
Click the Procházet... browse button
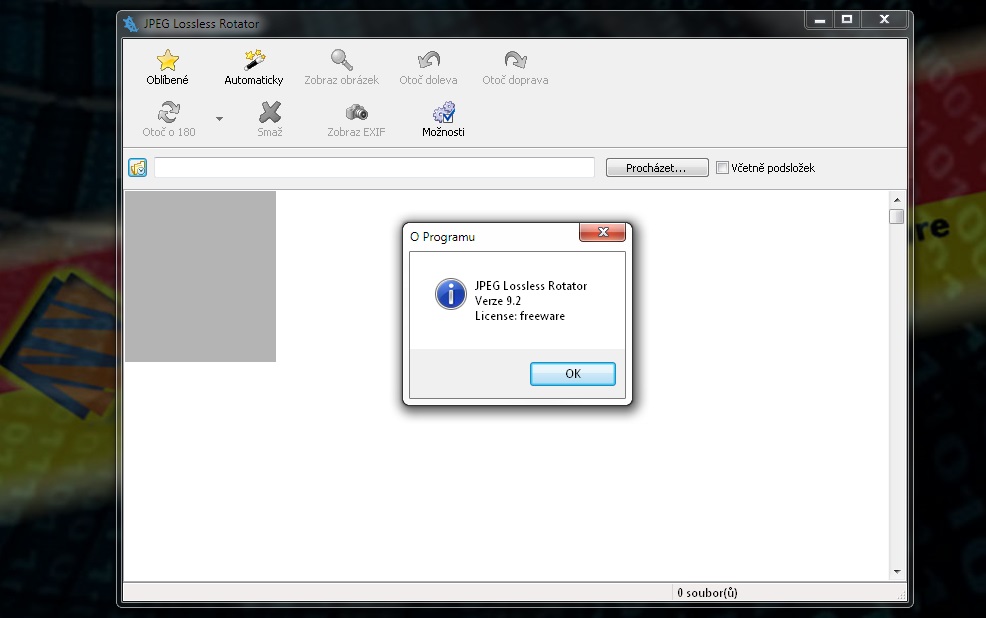[x=657, y=168]
